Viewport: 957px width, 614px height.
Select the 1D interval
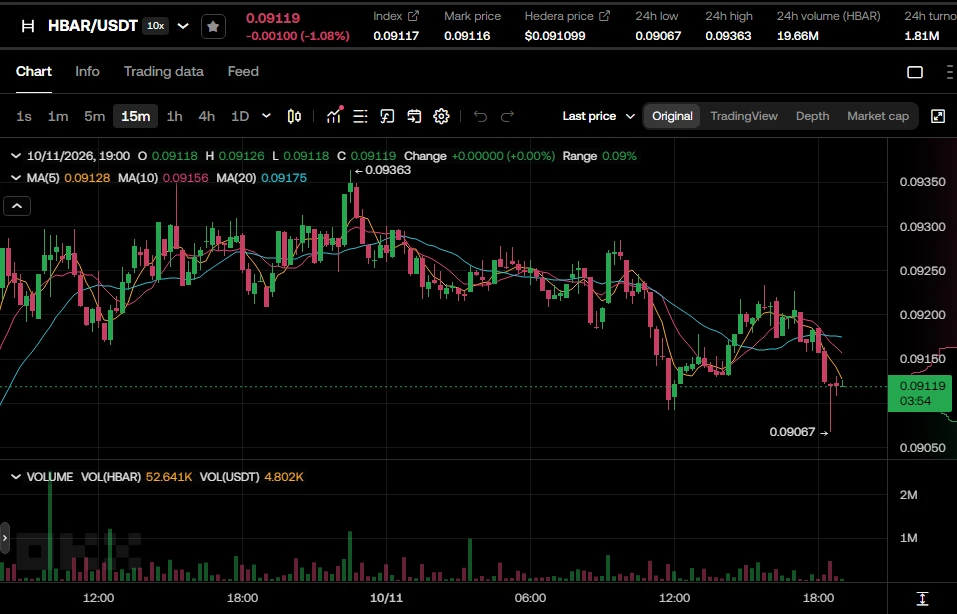point(240,116)
